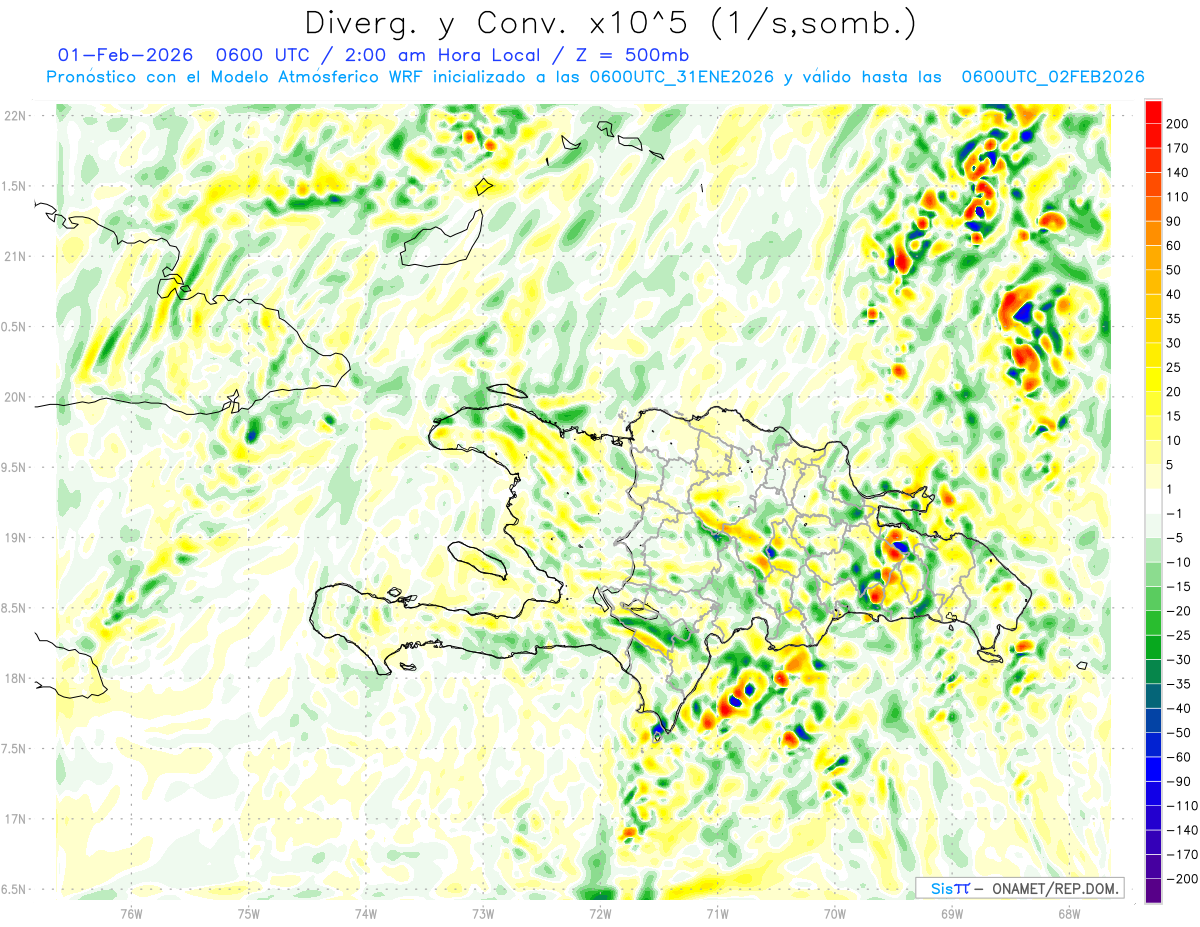Click the '0600UTC_02FEB2026' valid-until timestamp
This screenshot has width=1200, height=927.
pos(1053,77)
